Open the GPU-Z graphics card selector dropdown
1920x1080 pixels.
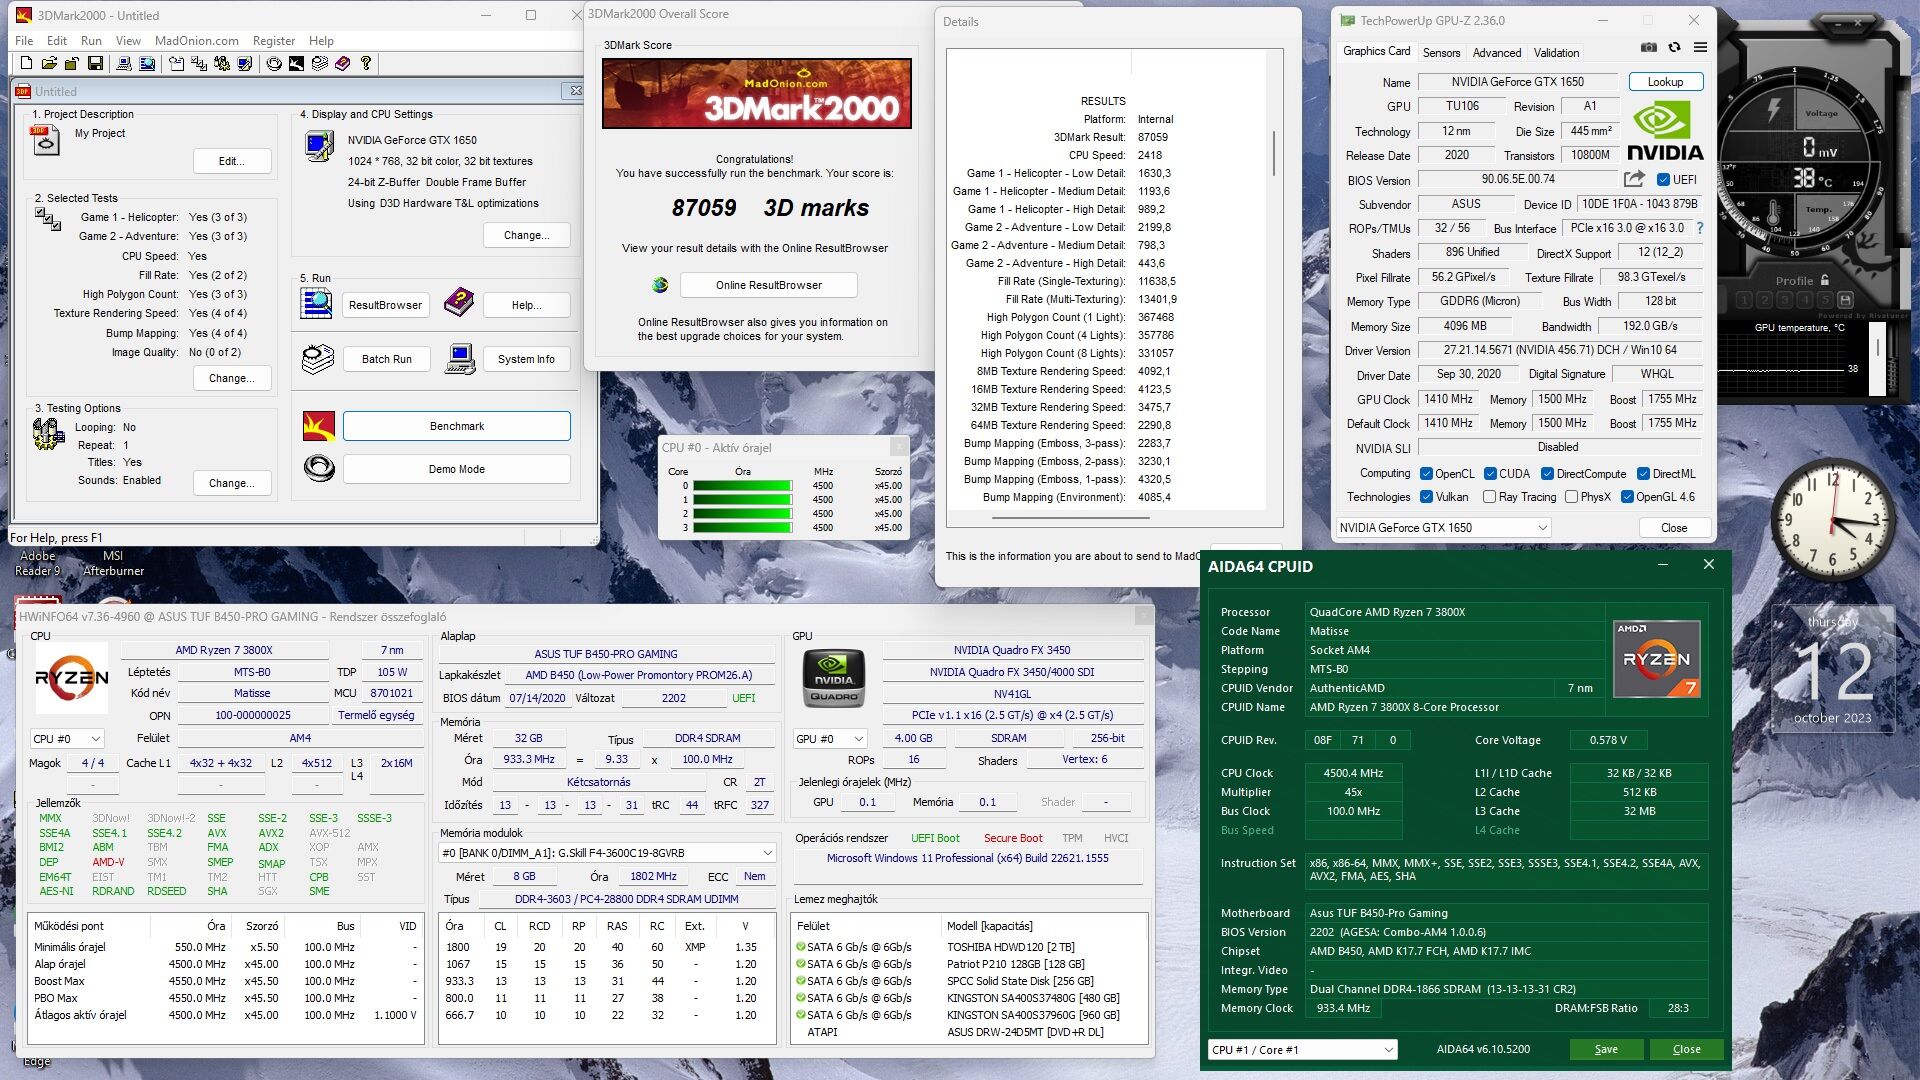point(1443,528)
